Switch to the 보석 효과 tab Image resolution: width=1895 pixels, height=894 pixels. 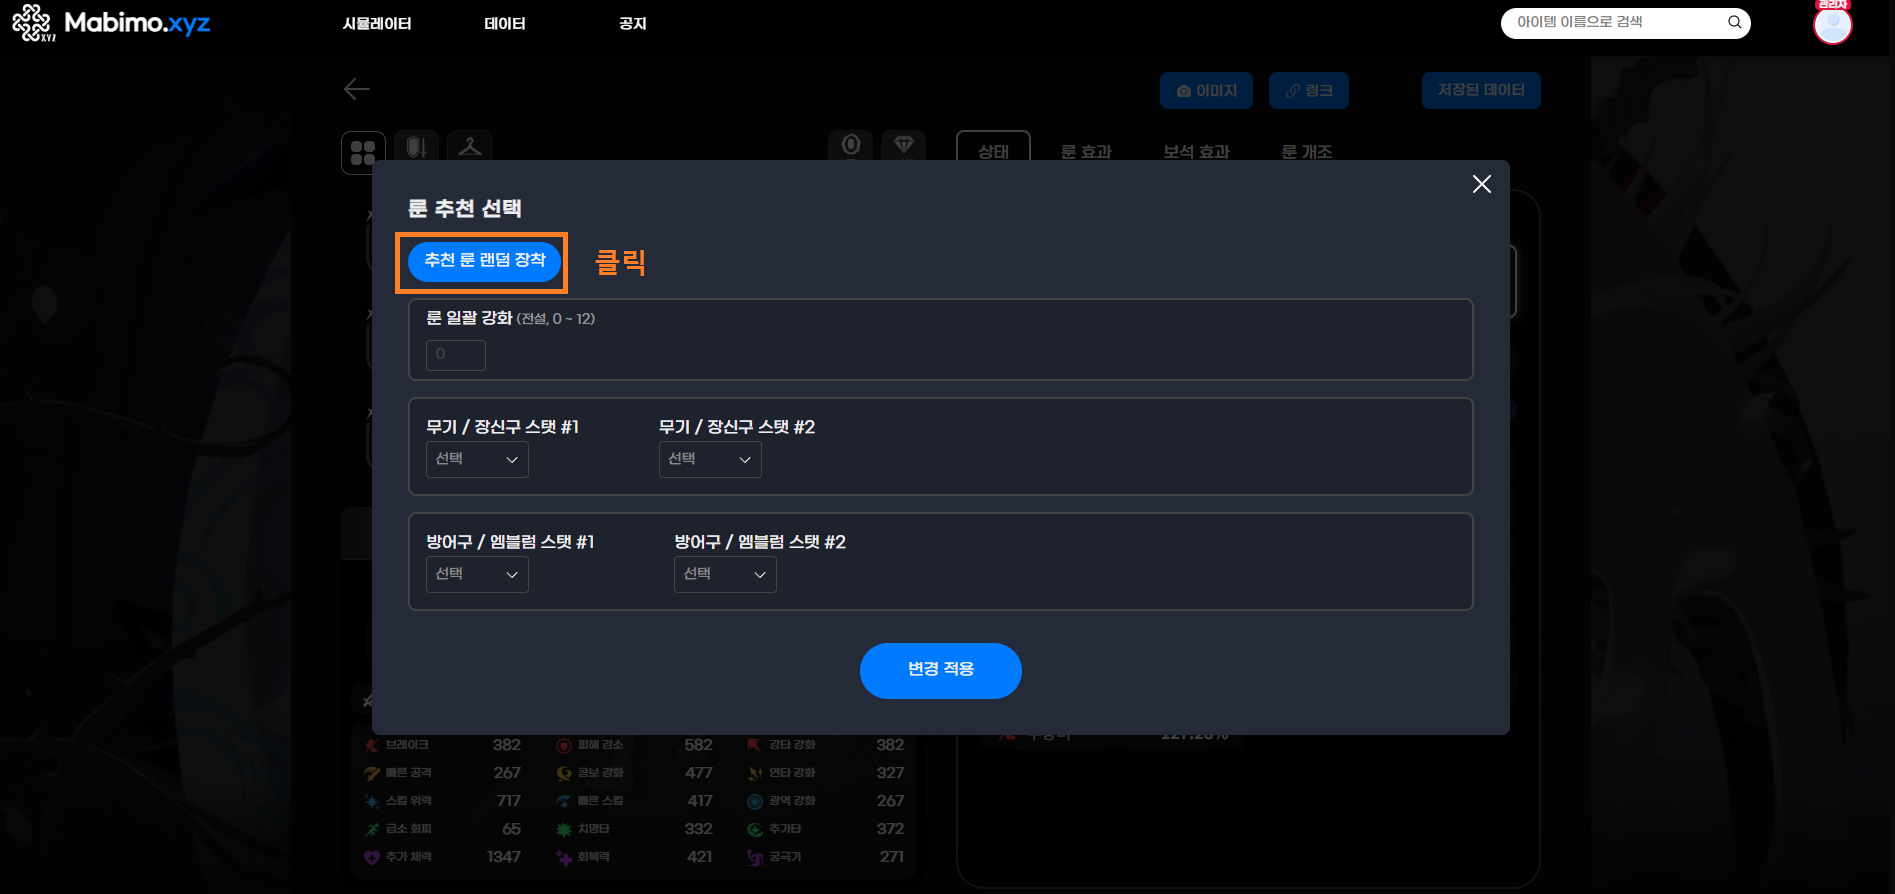point(1196,151)
